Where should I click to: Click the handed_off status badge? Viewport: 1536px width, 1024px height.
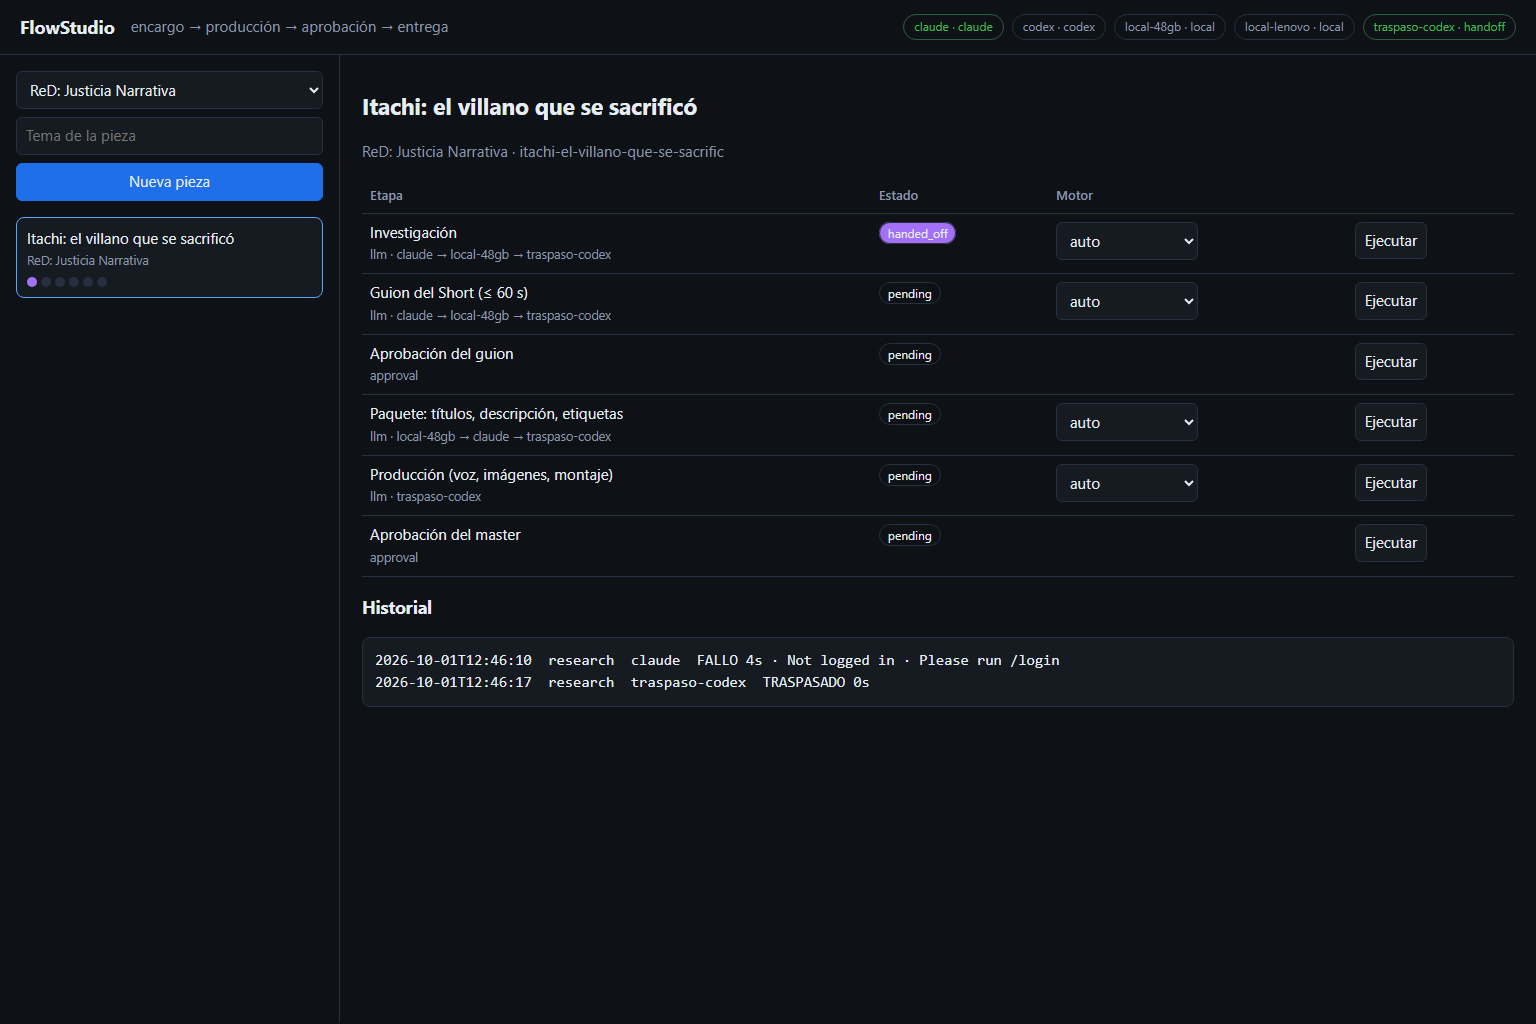point(917,233)
